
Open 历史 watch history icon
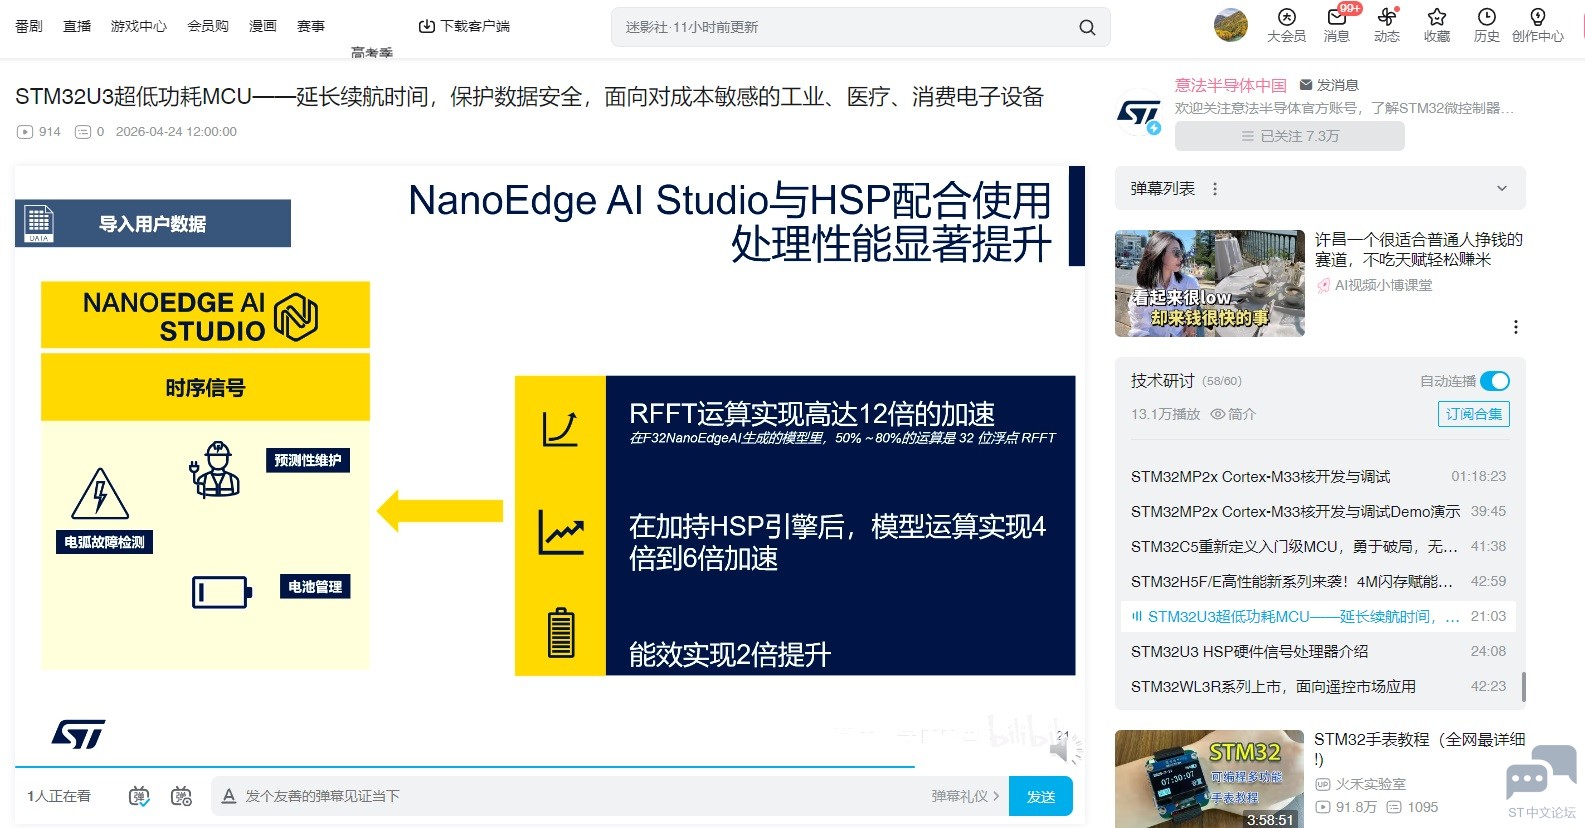point(1487,17)
